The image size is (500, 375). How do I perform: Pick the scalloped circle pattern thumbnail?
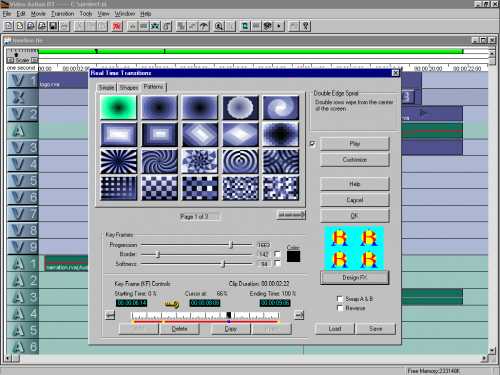pyautogui.click(x=240, y=107)
